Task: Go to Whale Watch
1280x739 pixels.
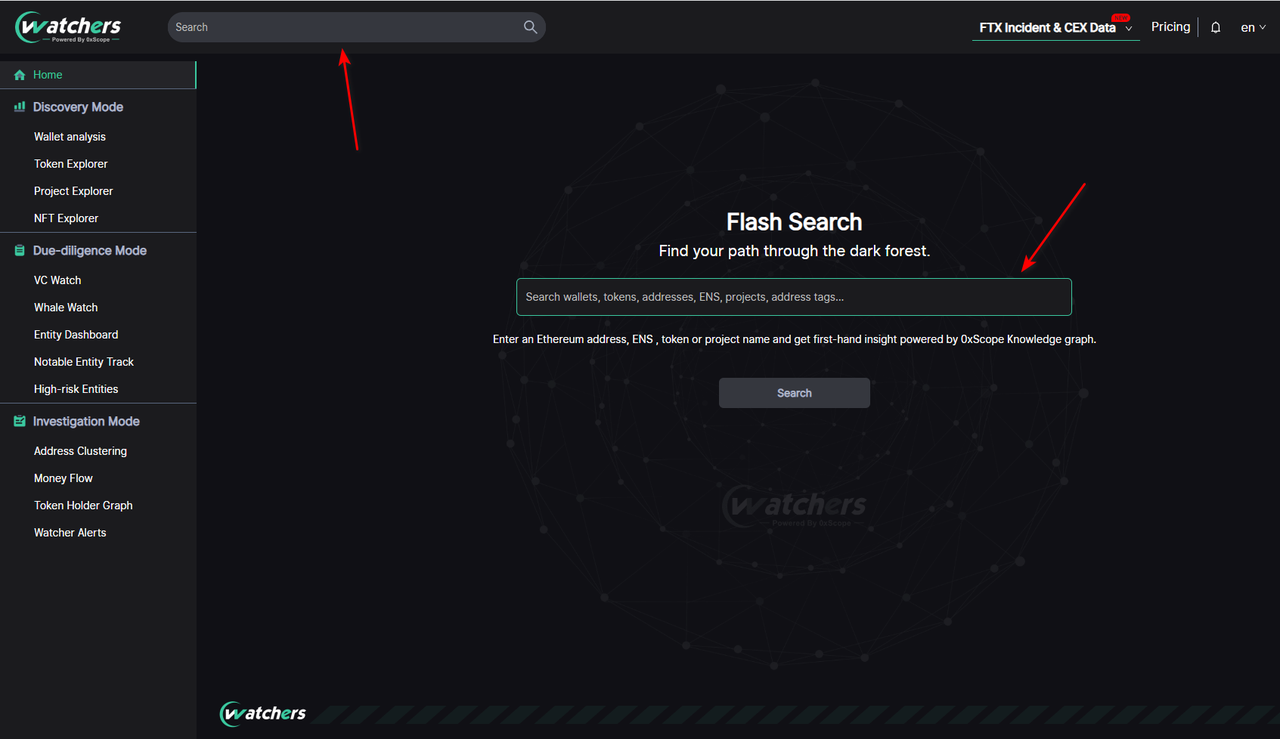Action: click(x=66, y=308)
